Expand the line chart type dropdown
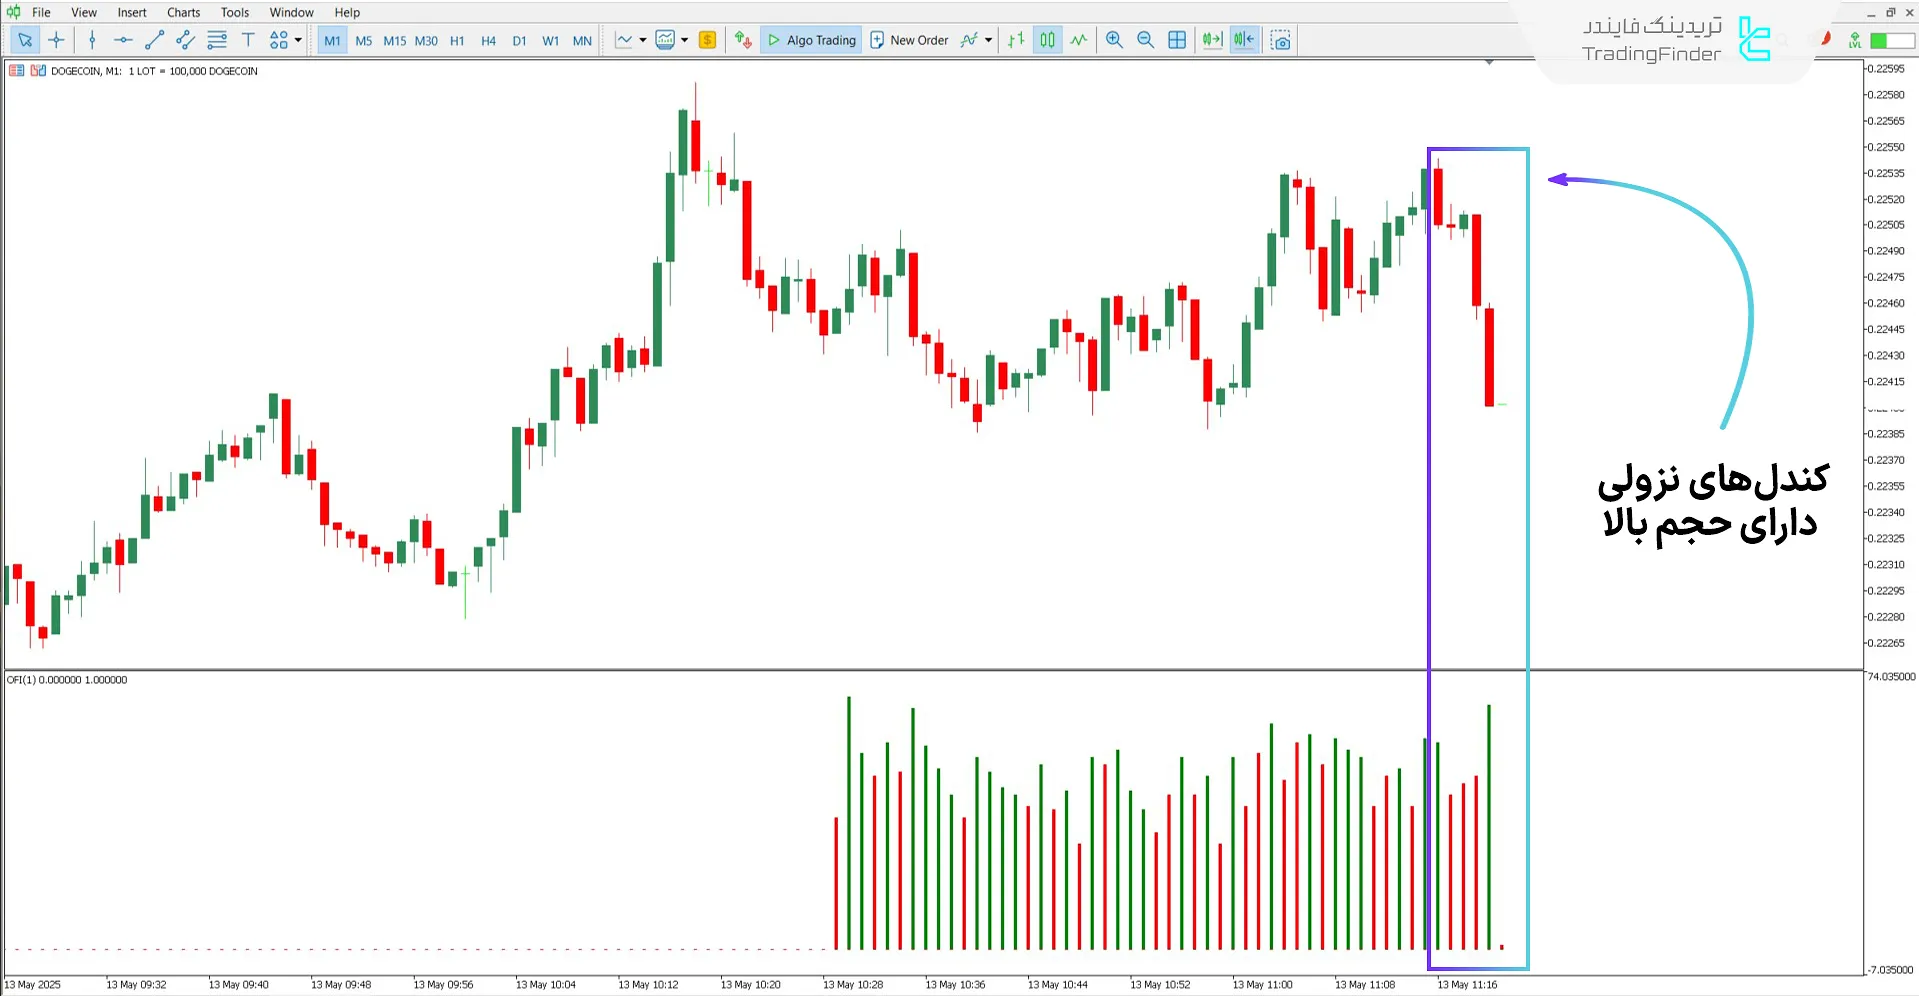Image resolution: width=1919 pixels, height=996 pixels. pos(644,40)
